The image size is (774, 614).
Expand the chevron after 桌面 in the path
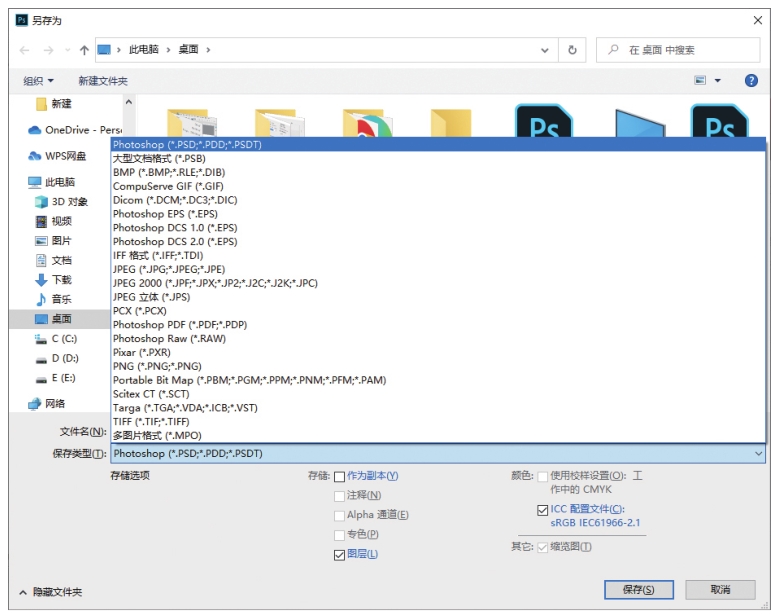click(x=208, y=50)
